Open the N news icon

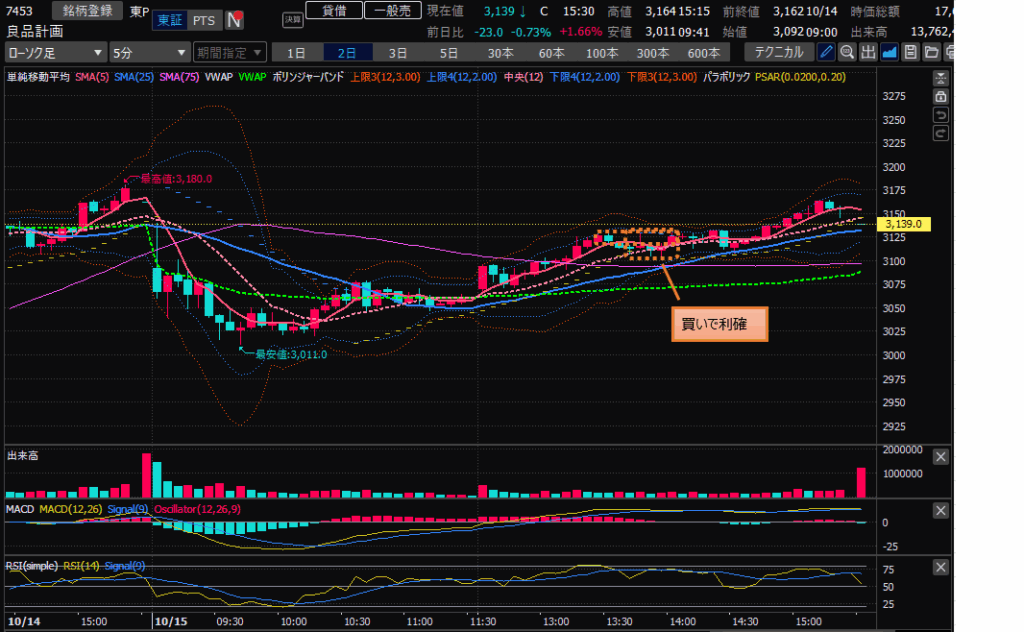(236, 20)
